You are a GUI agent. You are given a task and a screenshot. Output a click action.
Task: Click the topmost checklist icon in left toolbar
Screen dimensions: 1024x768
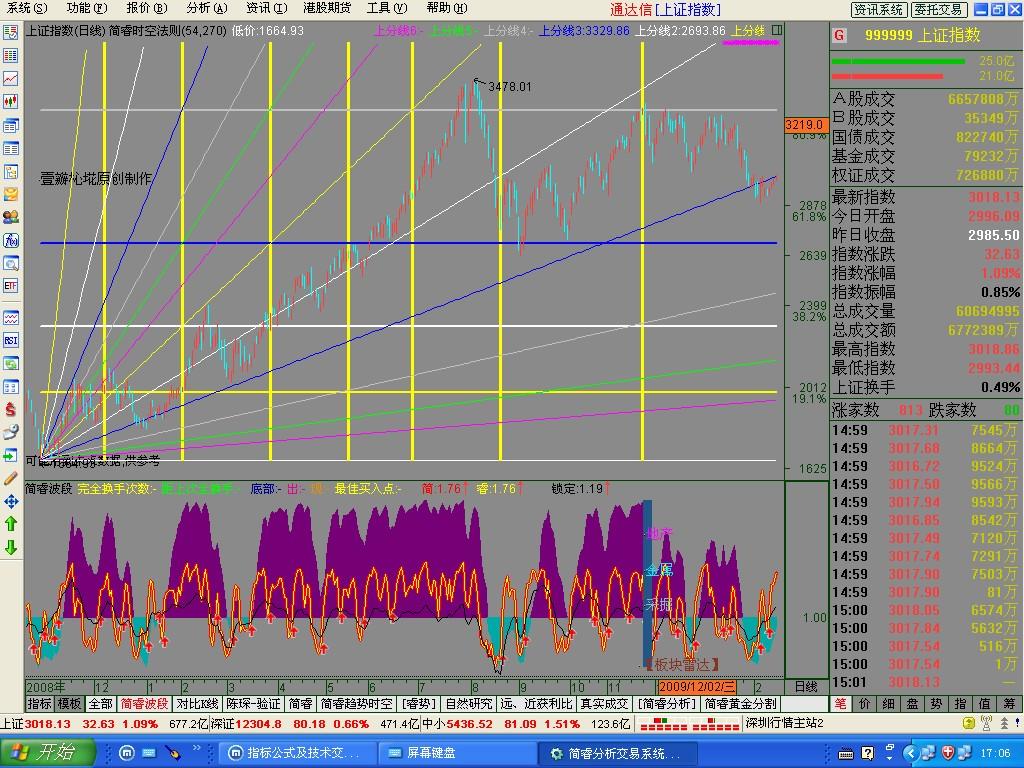point(10,33)
